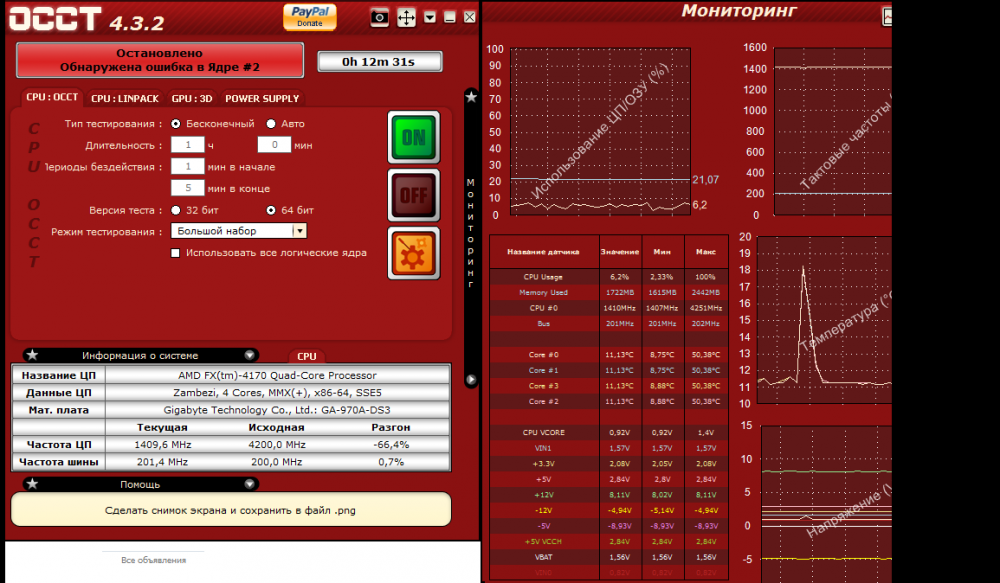The width and height of the screenshot is (1000, 583).
Task: Click the clock frequencies graph
Action: pos(832,131)
